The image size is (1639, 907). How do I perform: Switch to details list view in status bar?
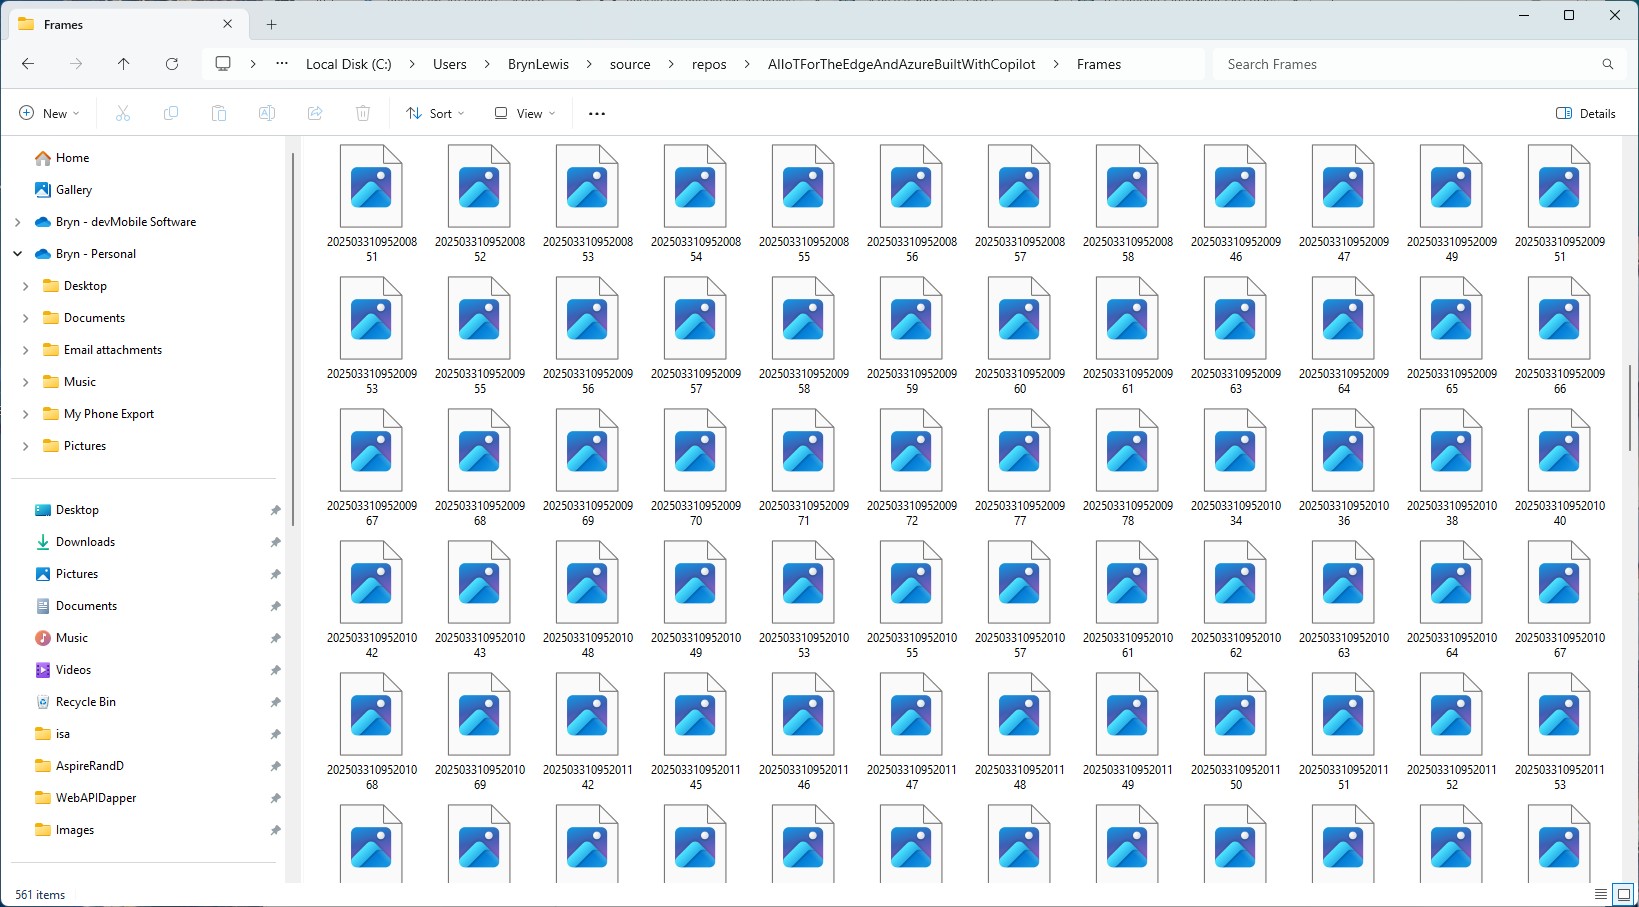tap(1601, 894)
